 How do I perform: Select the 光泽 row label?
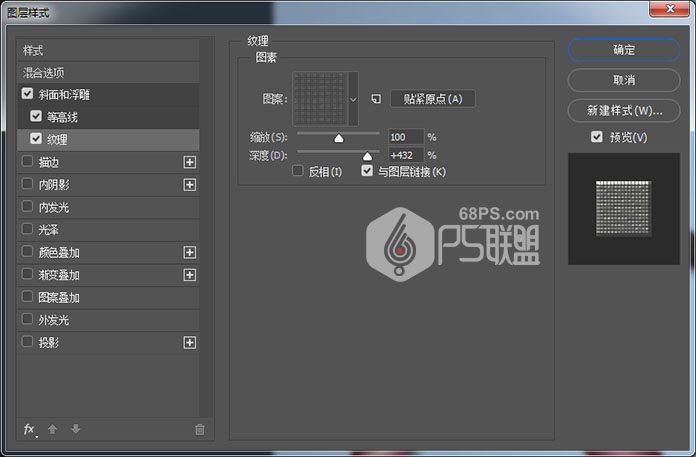pos(49,230)
